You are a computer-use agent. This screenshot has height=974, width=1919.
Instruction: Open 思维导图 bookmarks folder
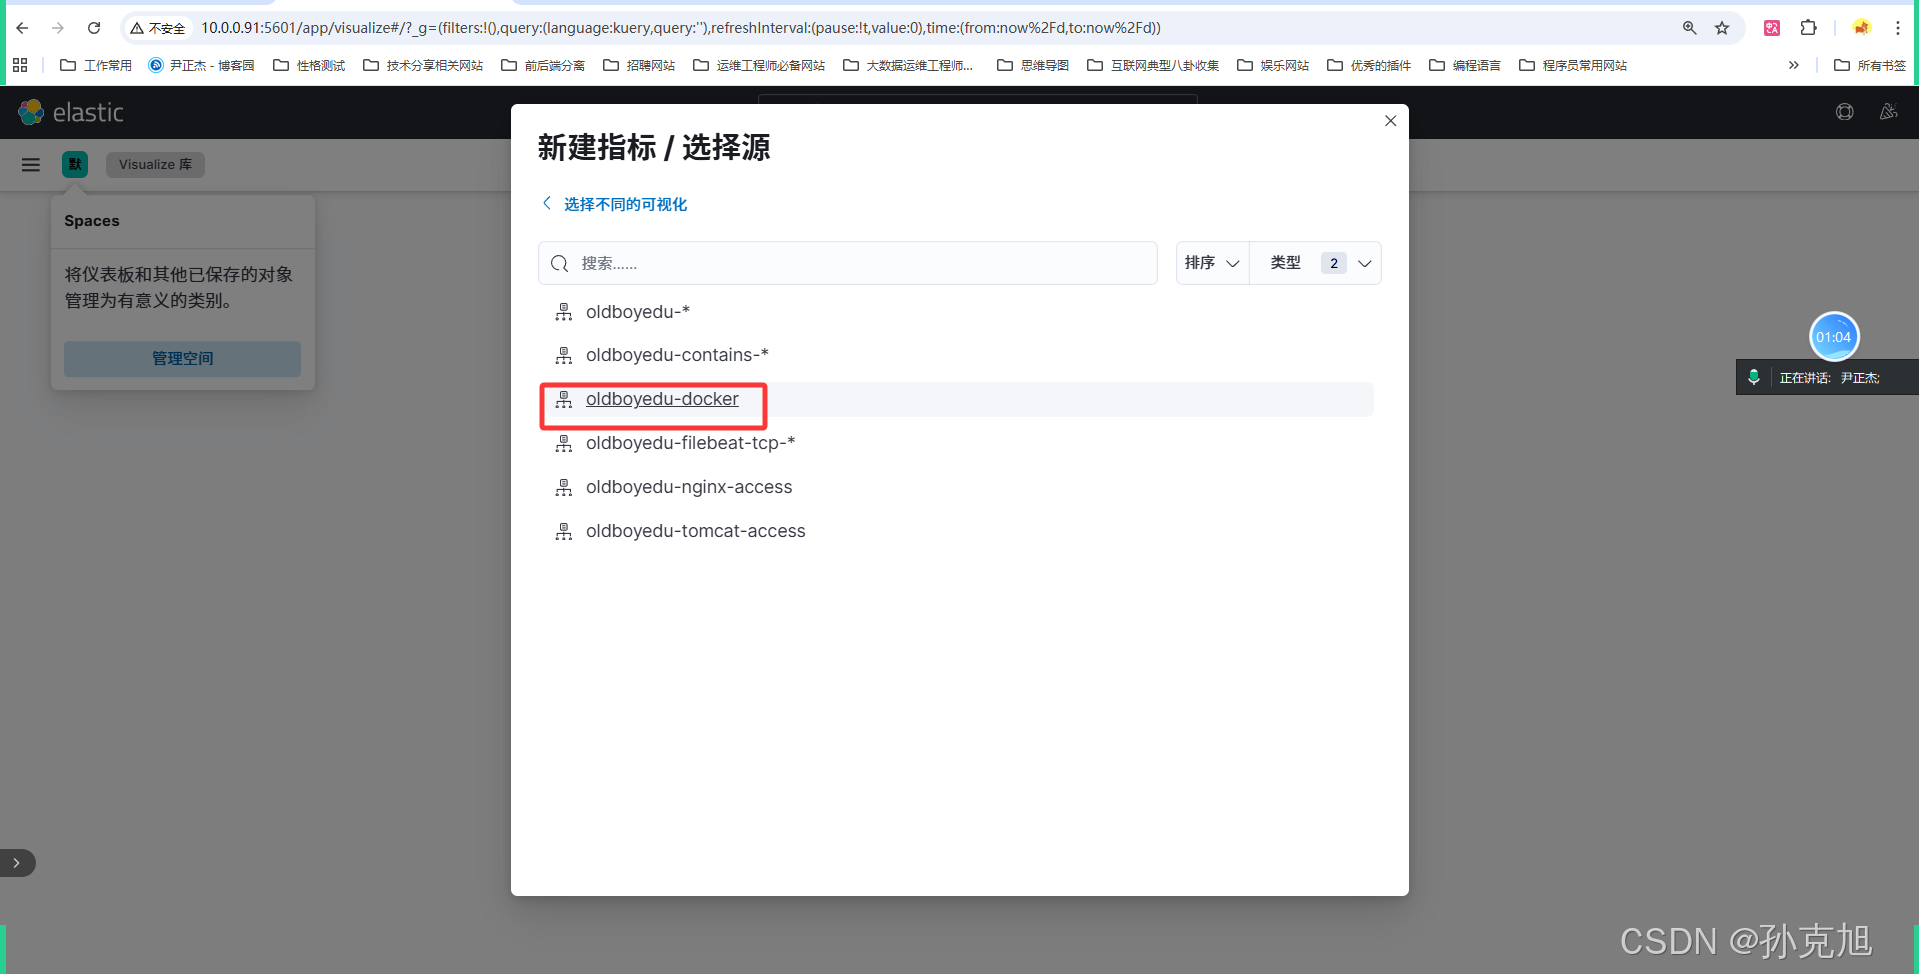click(1033, 65)
